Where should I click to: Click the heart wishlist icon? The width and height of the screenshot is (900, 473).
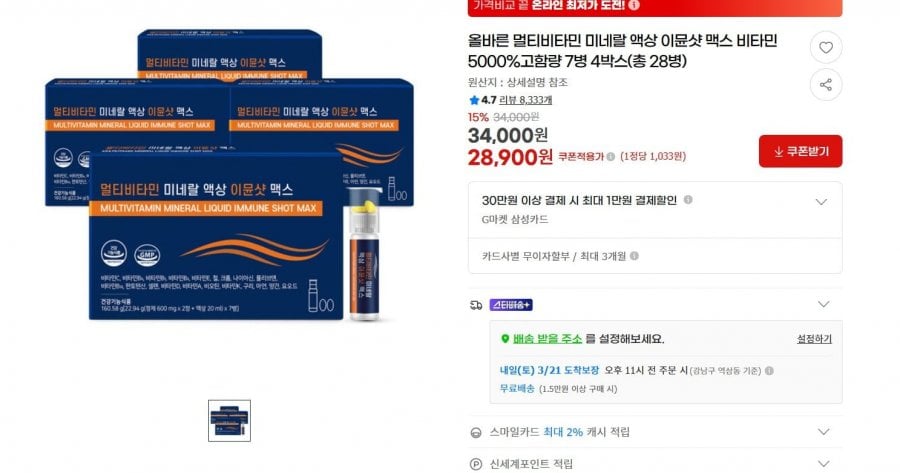[x=825, y=48]
